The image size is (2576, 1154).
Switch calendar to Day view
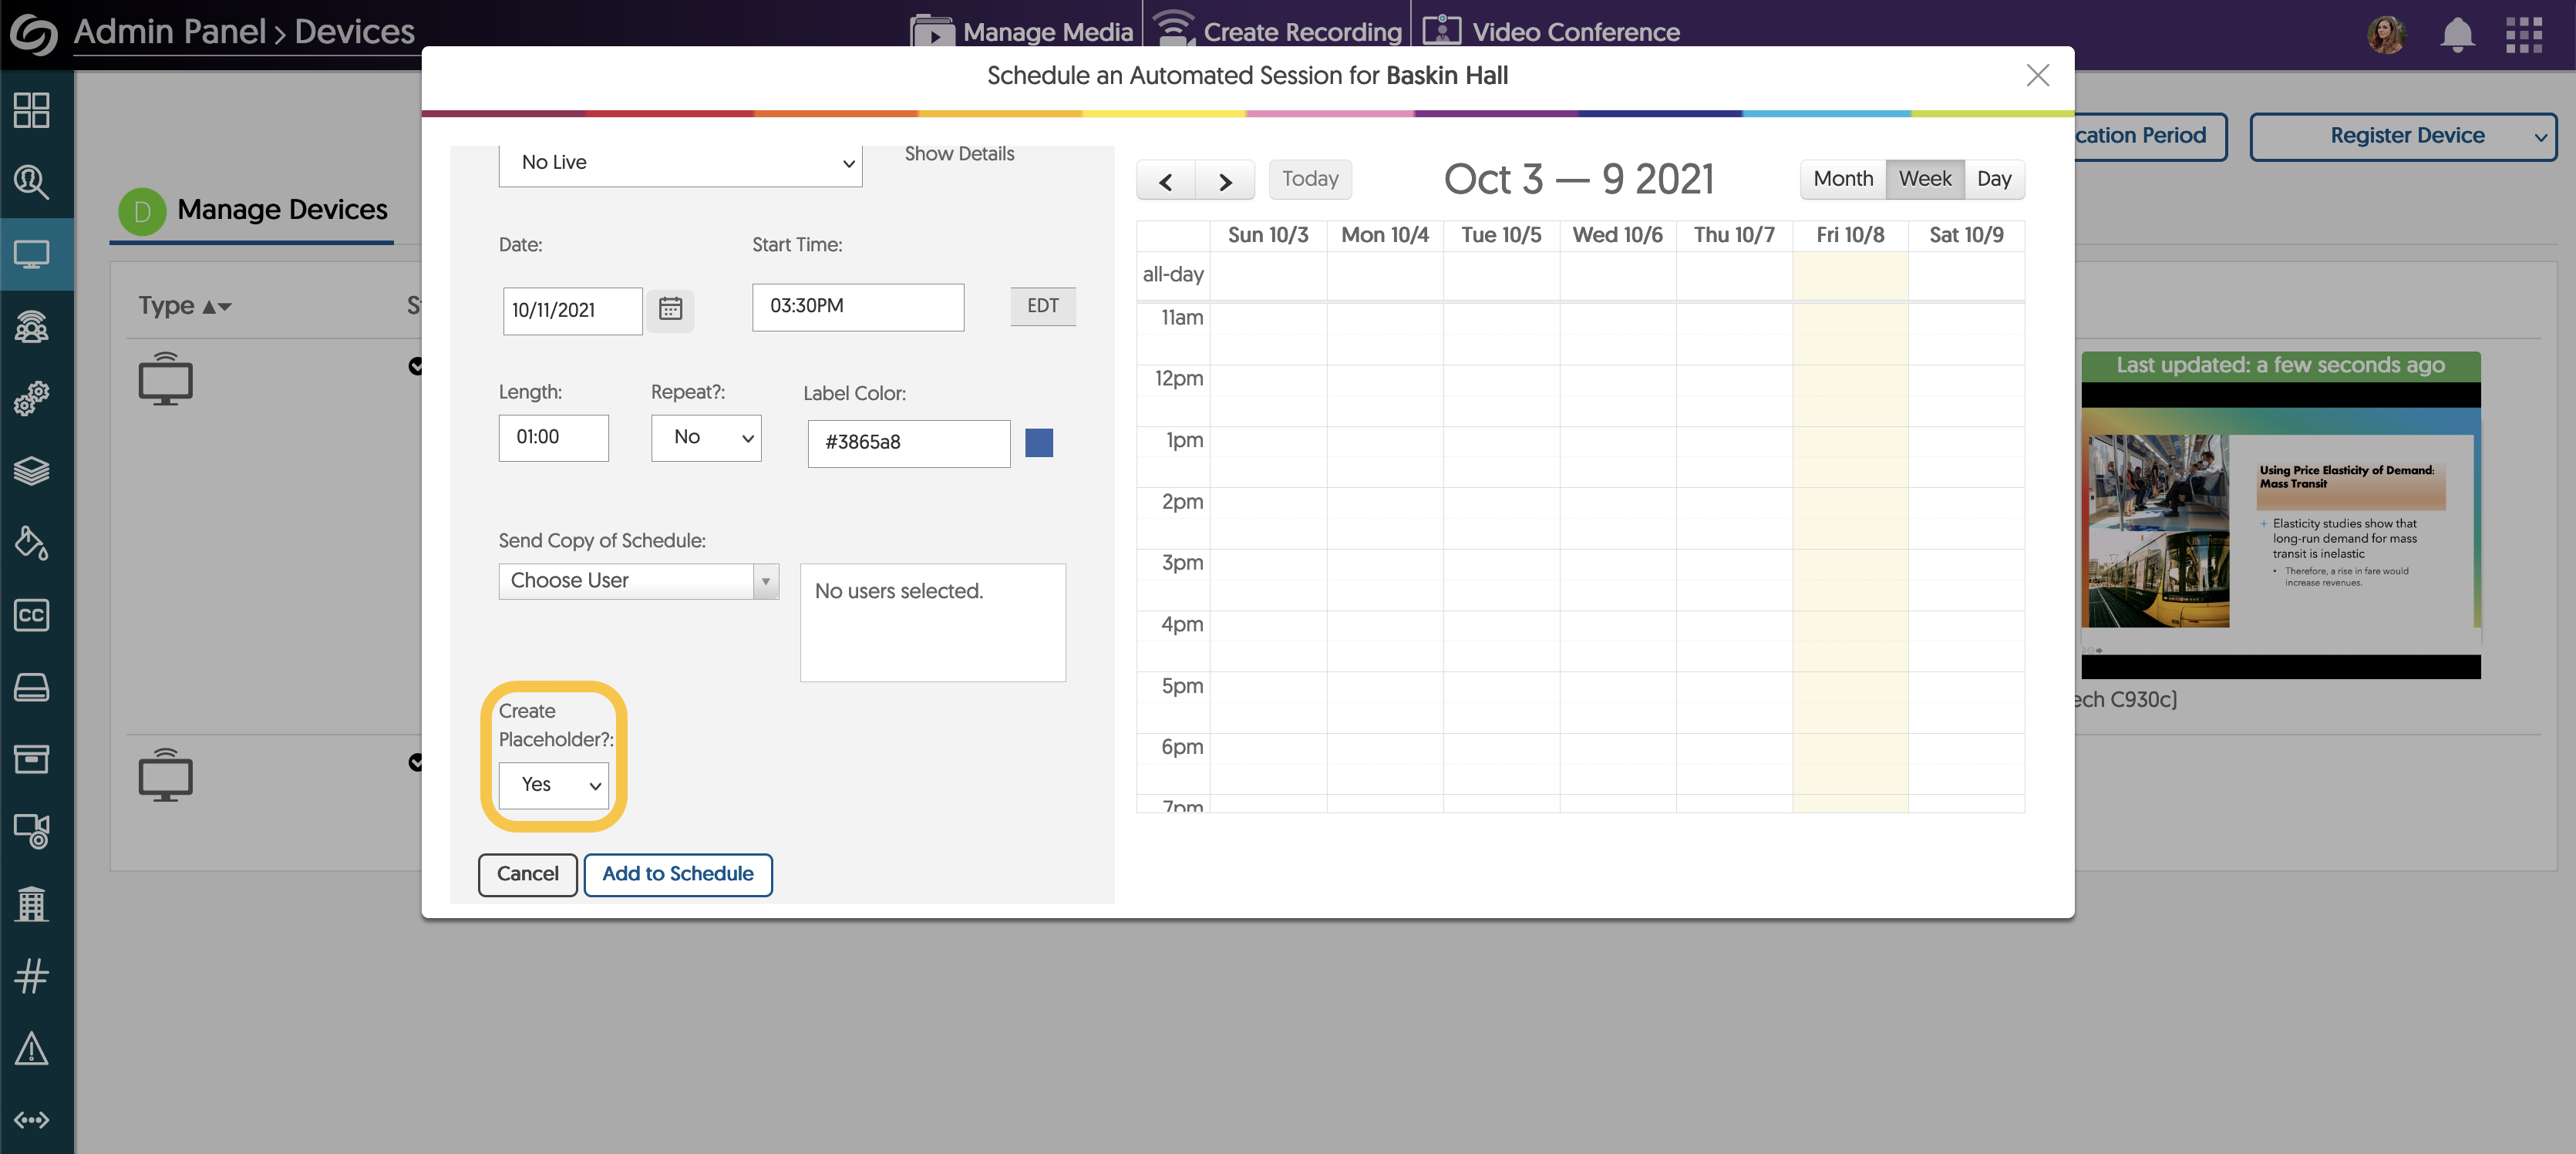coord(1995,179)
